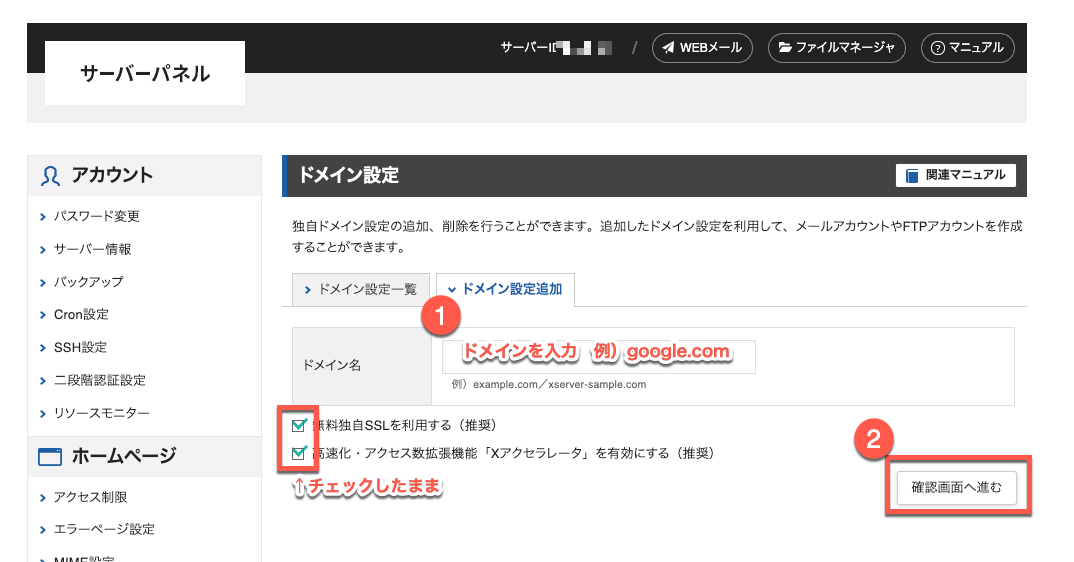Open the ファイルマネージャ button

[x=836, y=47]
